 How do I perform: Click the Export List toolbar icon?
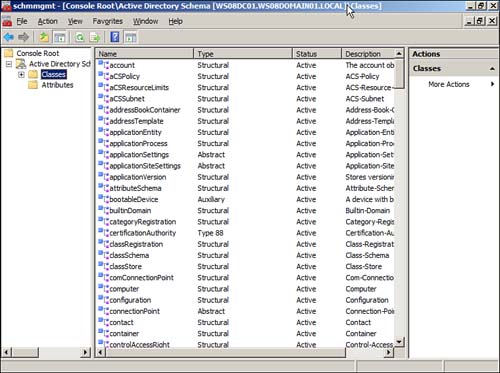pos(95,37)
